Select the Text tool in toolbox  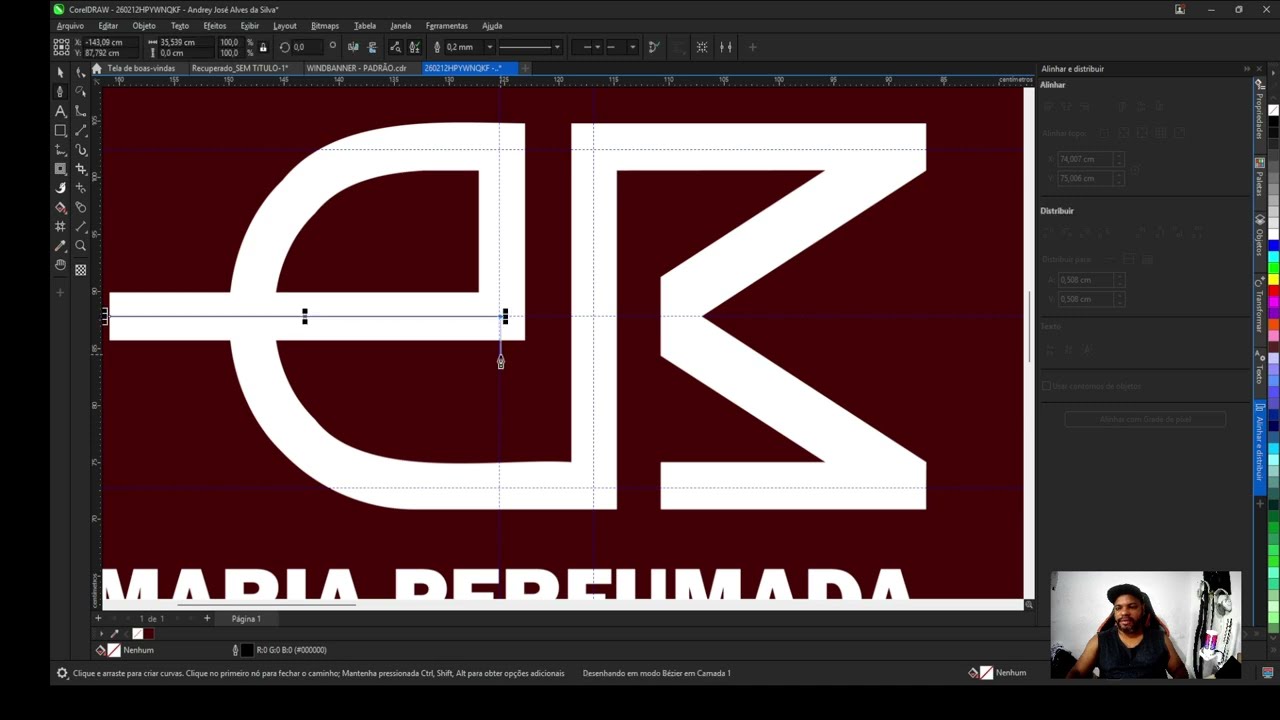click(60, 111)
